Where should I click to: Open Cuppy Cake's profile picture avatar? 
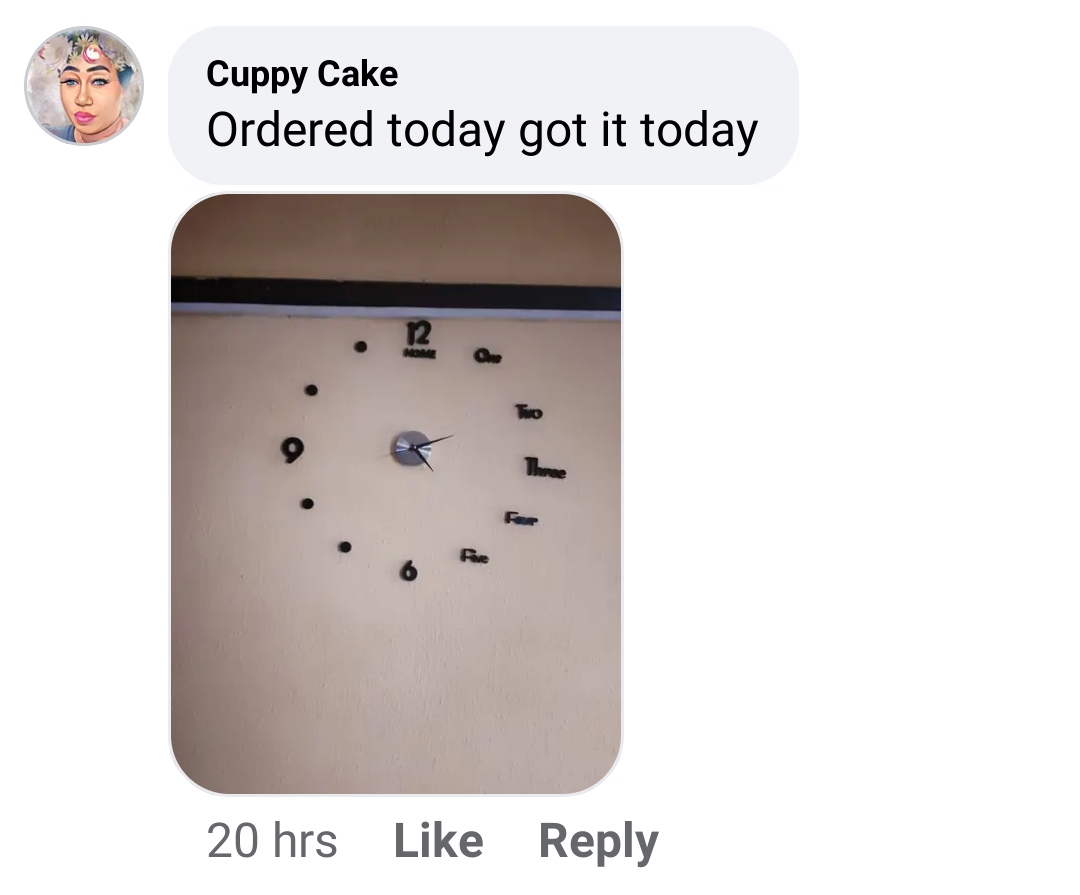[x=84, y=86]
